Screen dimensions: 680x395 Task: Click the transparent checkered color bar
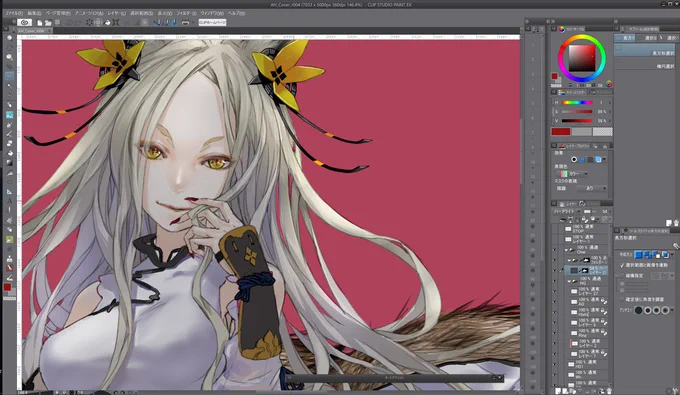602,131
